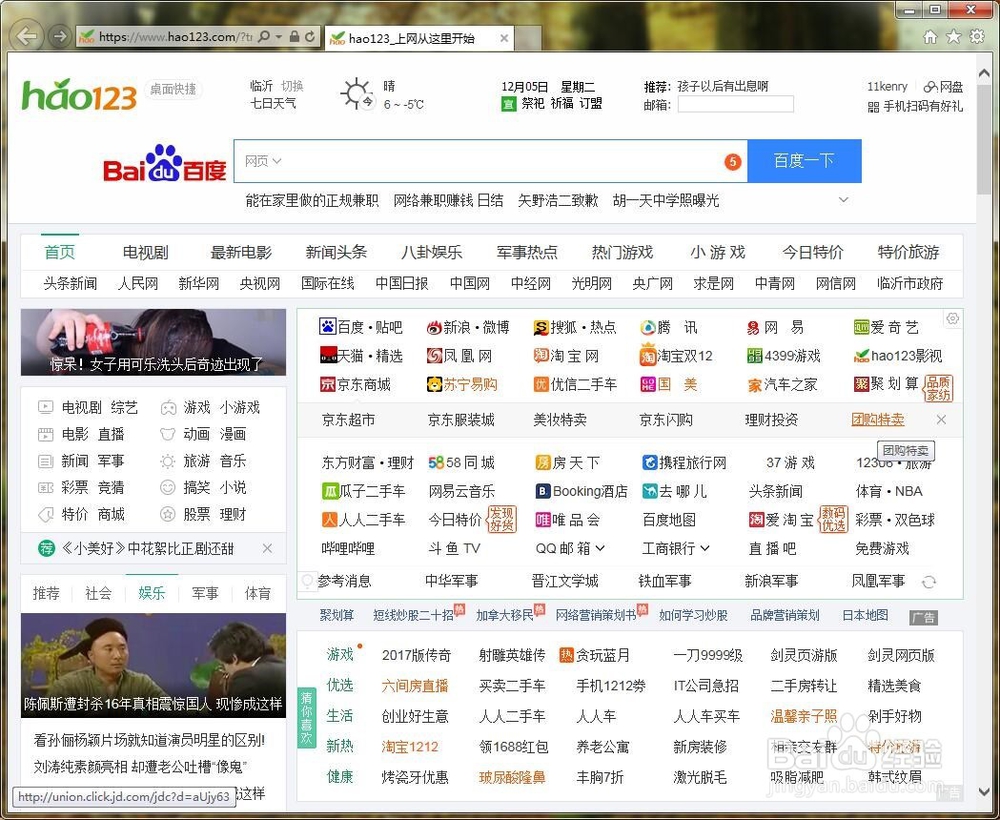This screenshot has height=820, width=1000.
Task: Click the 百度一下 search button
Action: coord(804,161)
